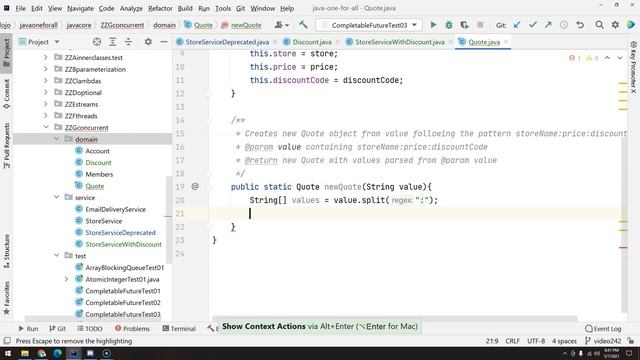Select EmailDeliveryService in the tree
The height and width of the screenshot is (360, 640).
point(116,209)
